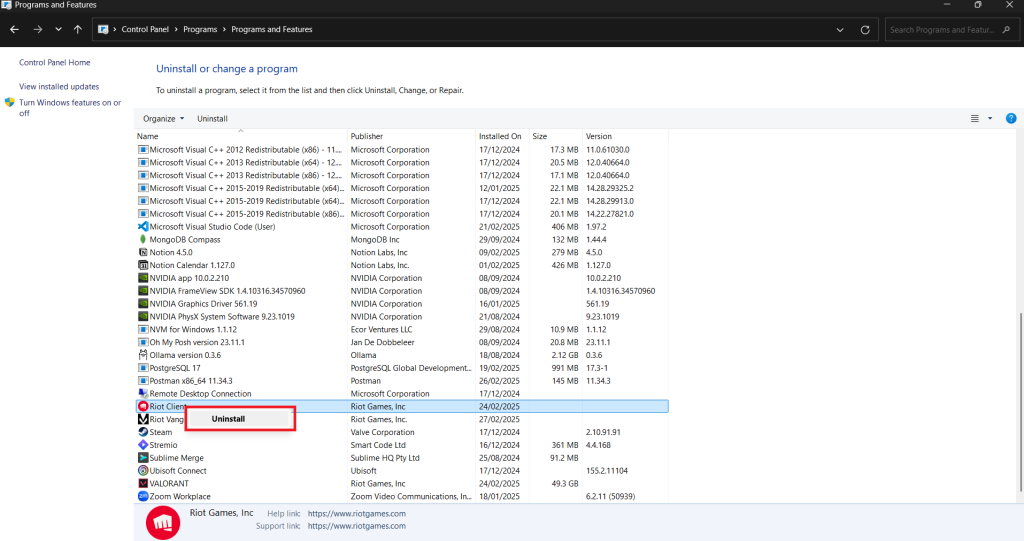Click the Forward navigation arrow
Image resolution: width=1024 pixels, height=541 pixels.
tap(38, 29)
